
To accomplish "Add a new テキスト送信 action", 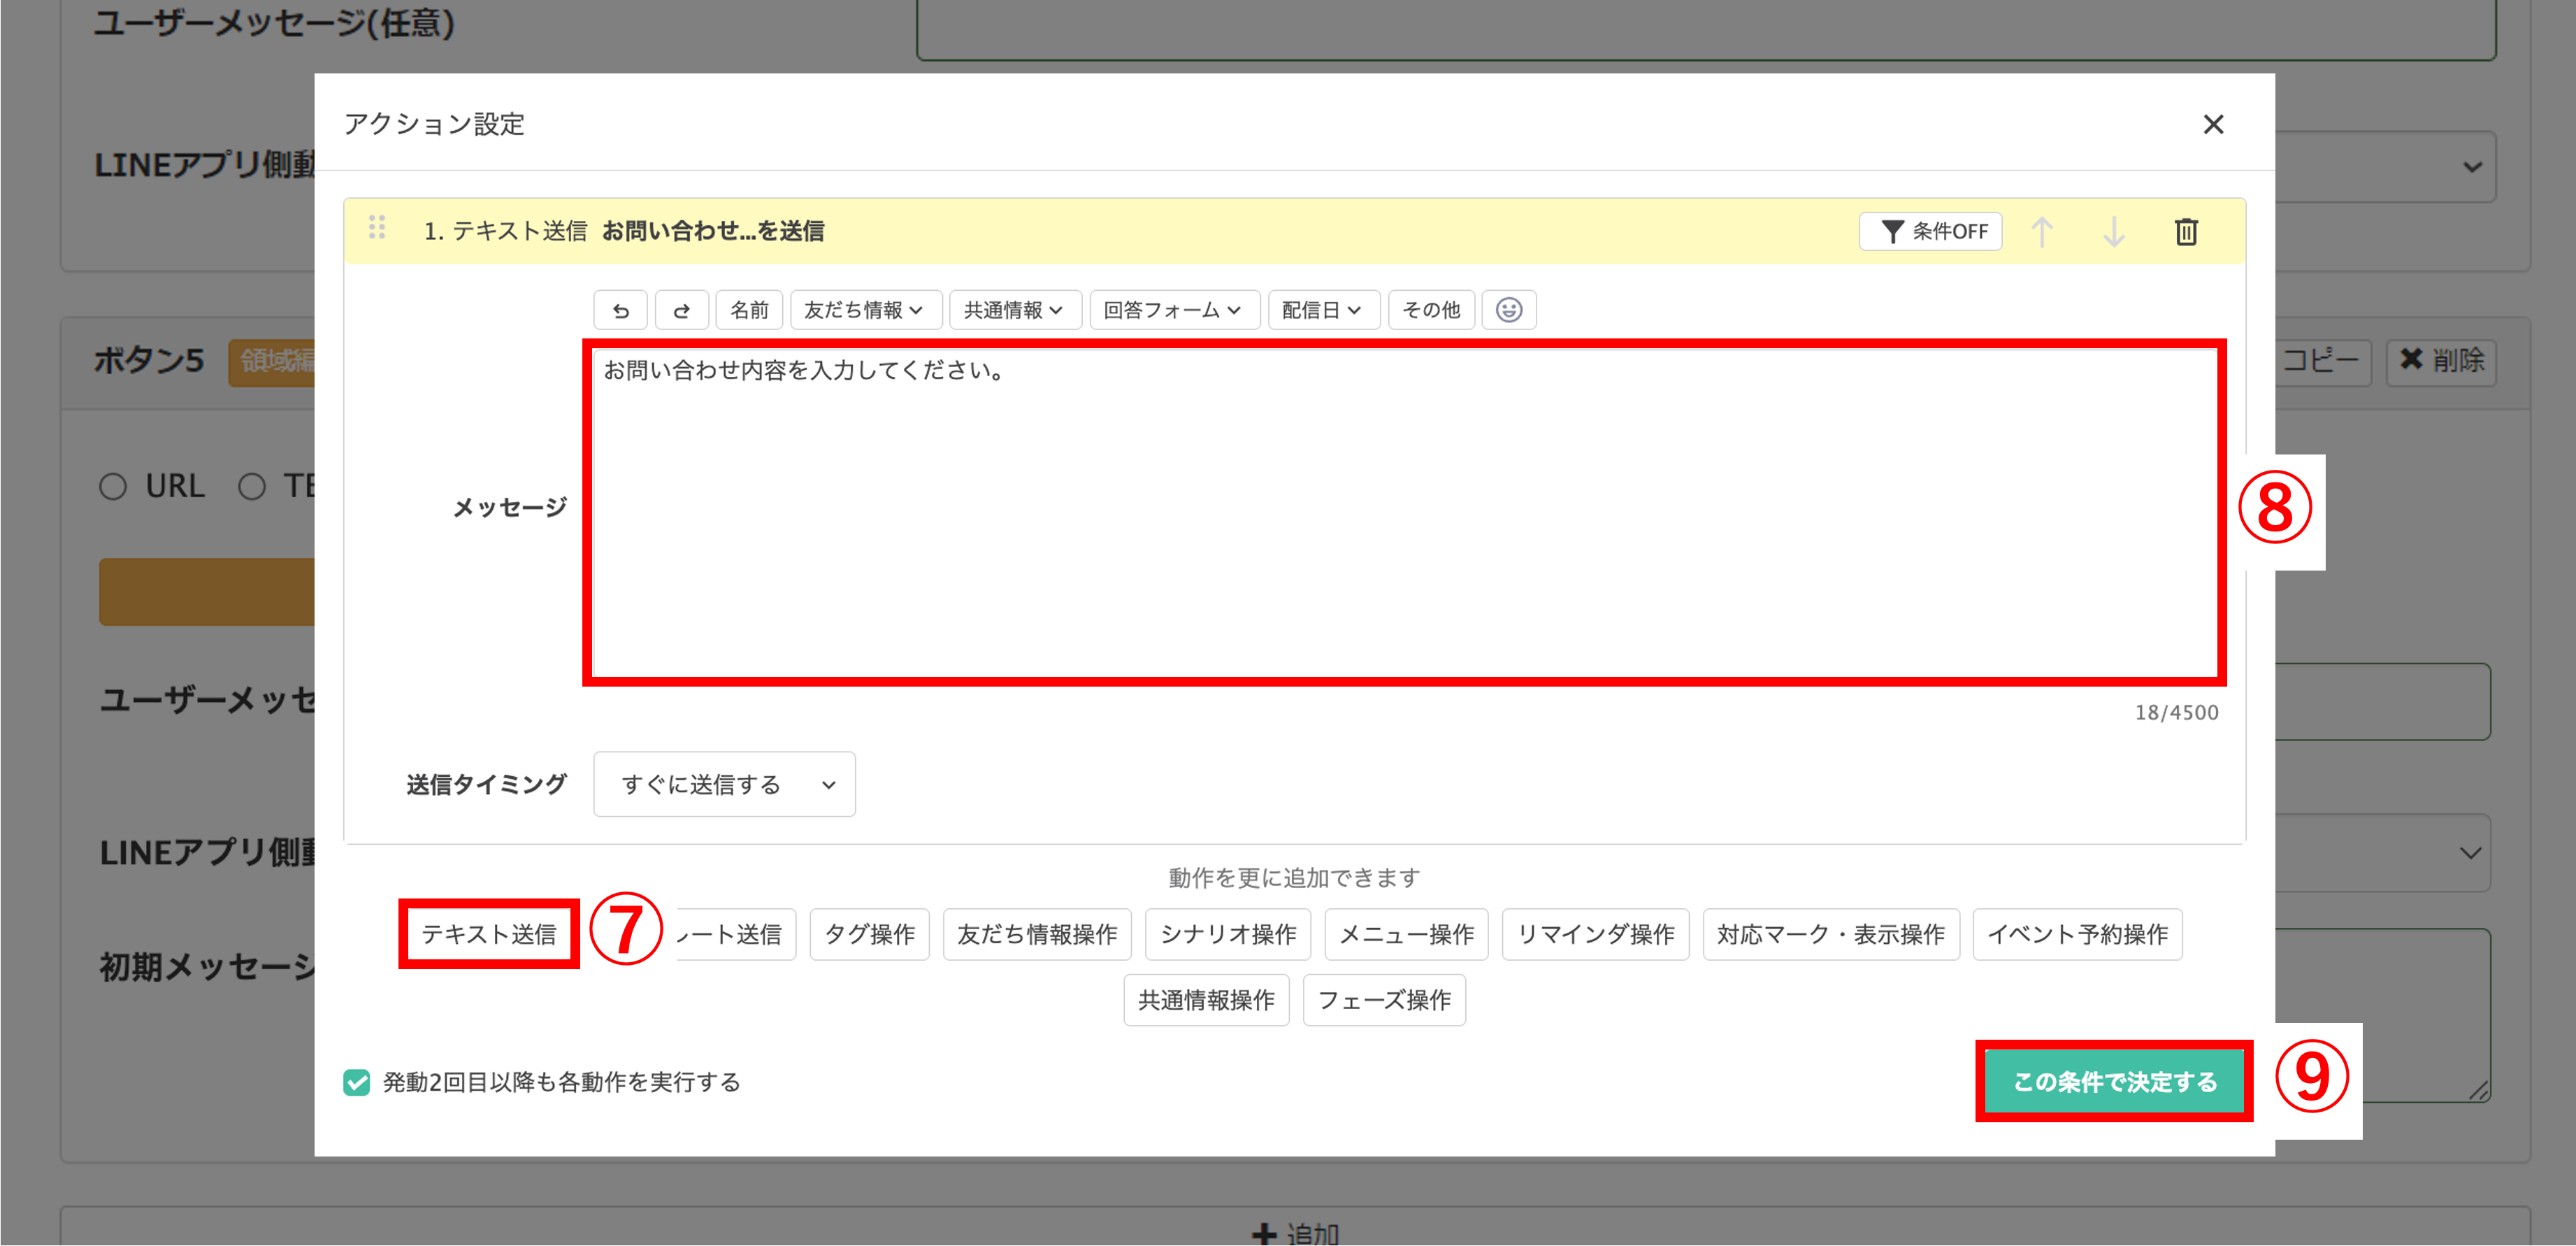I will (489, 933).
